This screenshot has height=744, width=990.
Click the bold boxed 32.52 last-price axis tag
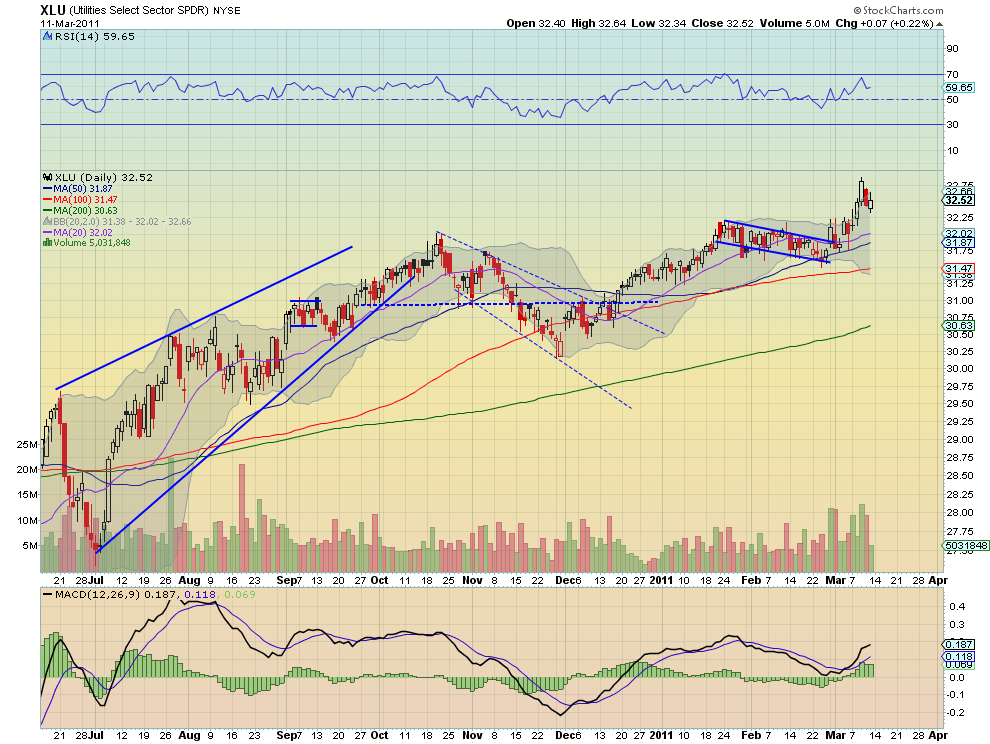pos(959,200)
